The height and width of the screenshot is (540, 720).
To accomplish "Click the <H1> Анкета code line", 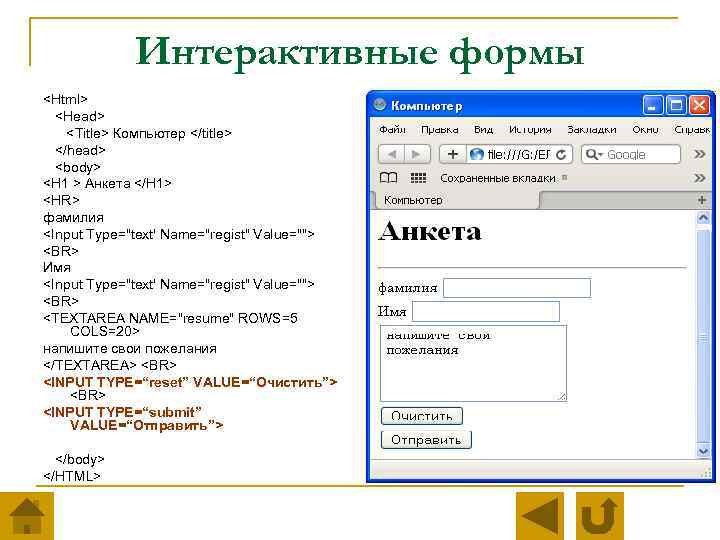I will (107, 183).
